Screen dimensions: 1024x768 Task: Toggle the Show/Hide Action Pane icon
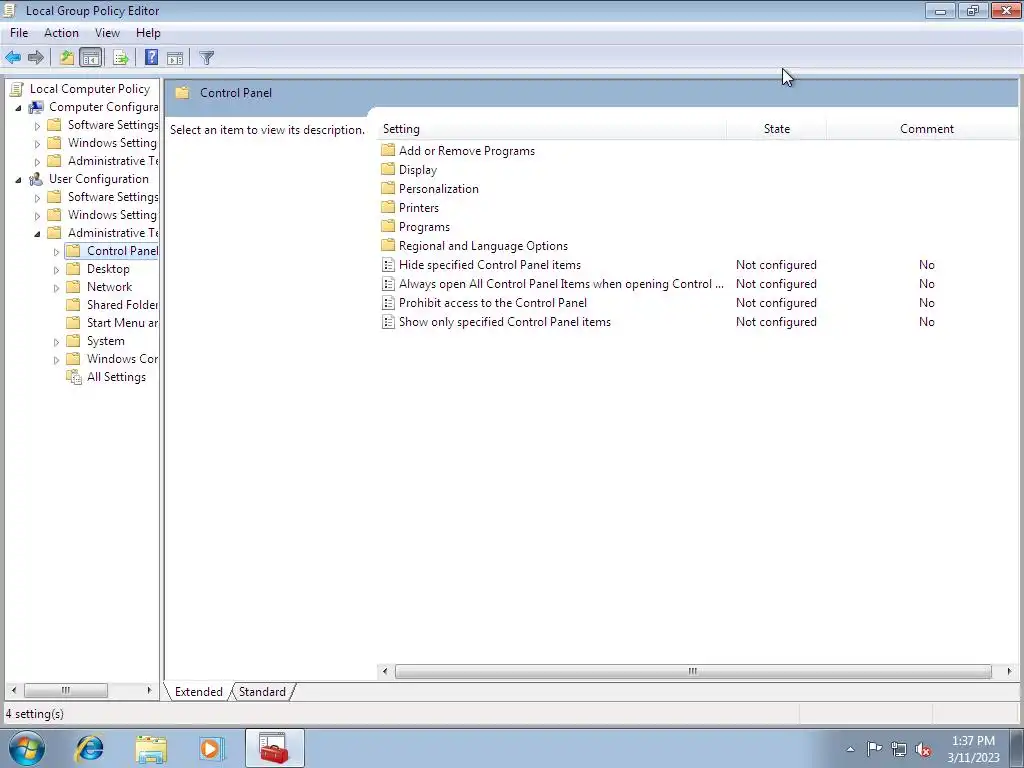[175, 57]
